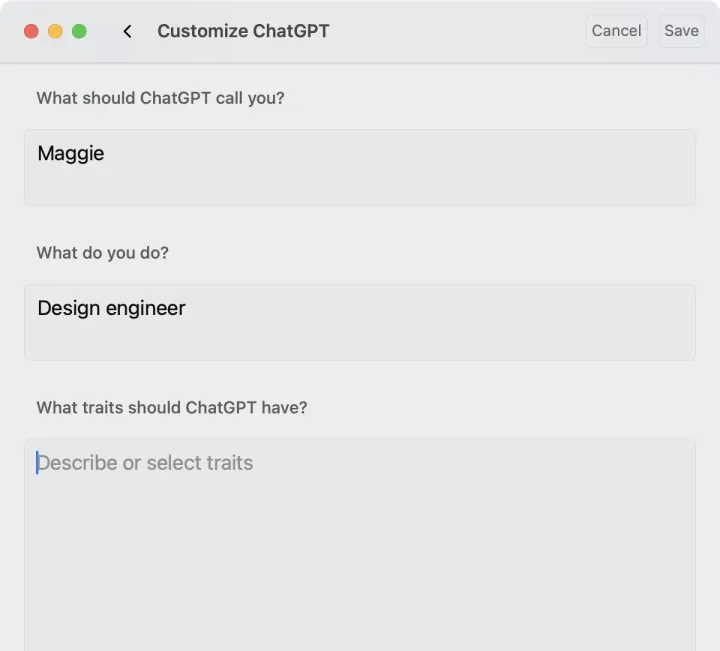
Task: Save the customization settings
Action: [x=681, y=31]
